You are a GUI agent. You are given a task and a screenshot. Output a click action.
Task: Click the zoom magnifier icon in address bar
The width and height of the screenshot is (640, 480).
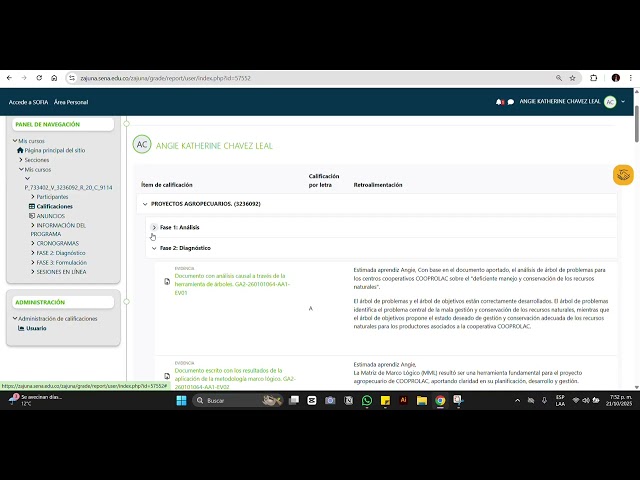(559, 78)
